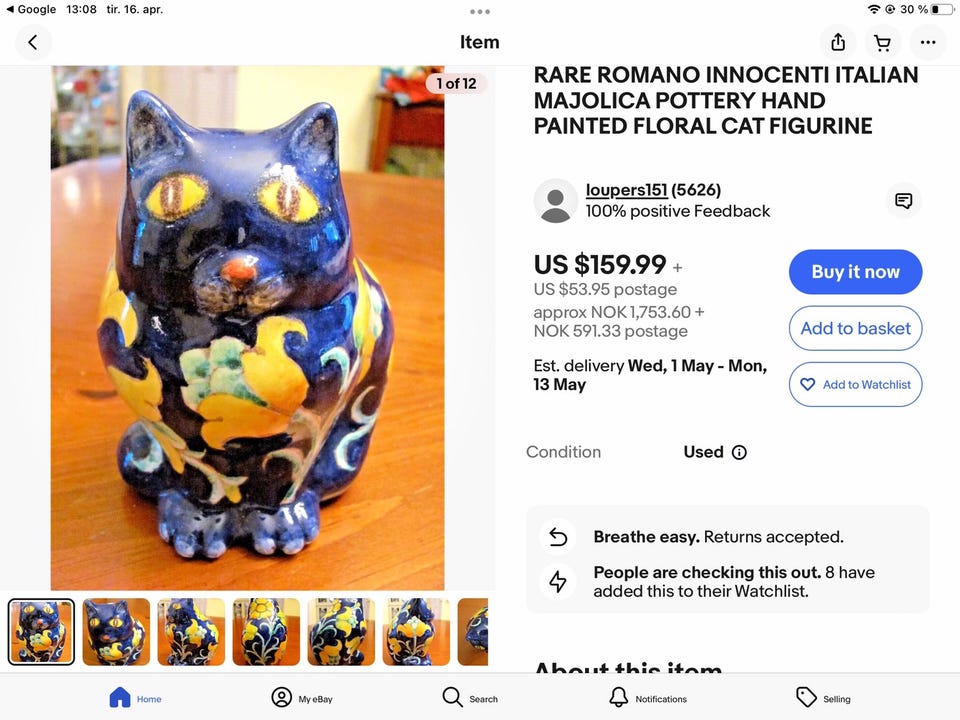Open seller profile avatar icon
Viewport: 960px width, 720px height.
pyautogui.click(x=555, y=201)
